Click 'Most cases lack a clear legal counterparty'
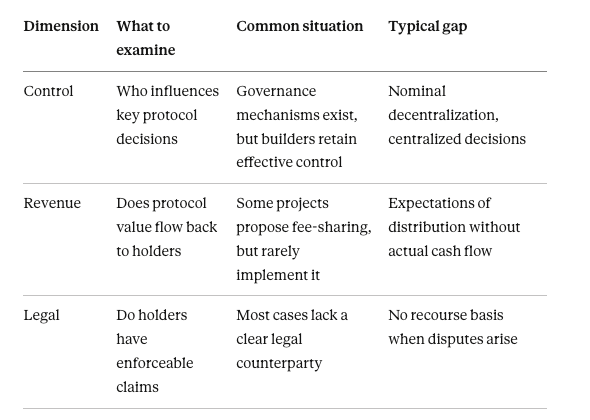The width and height of the screenshot is (590, 420). pos(292,339)
